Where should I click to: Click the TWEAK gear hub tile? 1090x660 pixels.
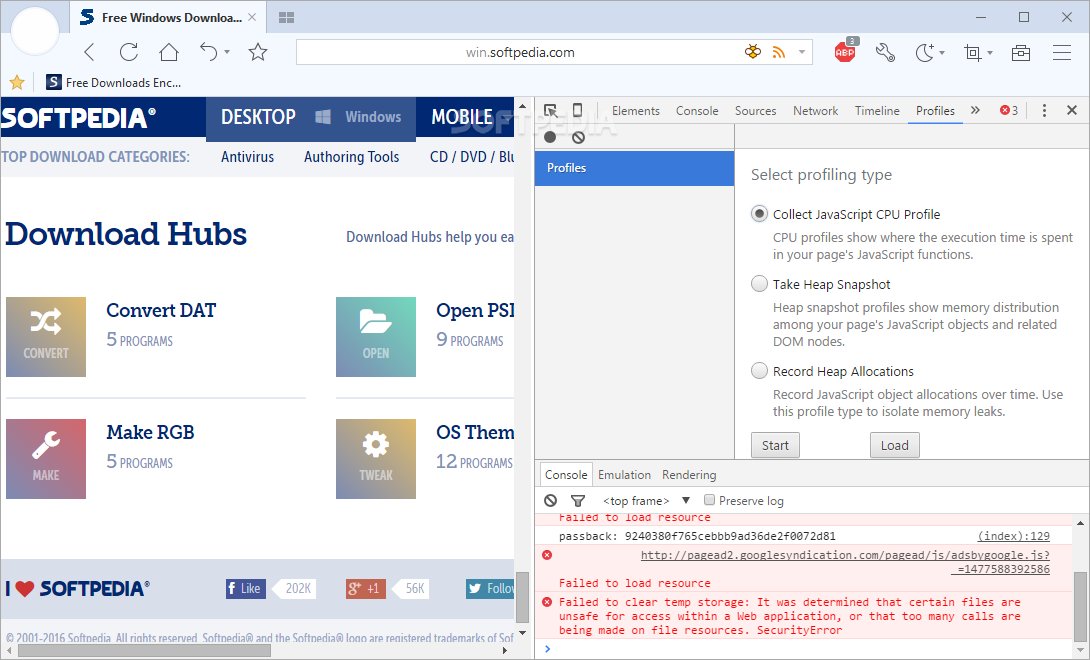click(376, 458)
